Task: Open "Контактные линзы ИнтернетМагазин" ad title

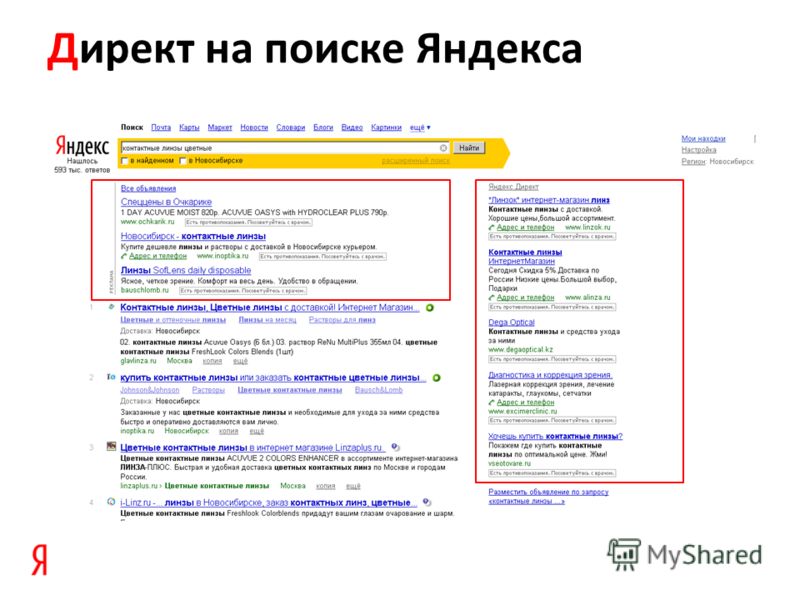Action: [526, 257]
